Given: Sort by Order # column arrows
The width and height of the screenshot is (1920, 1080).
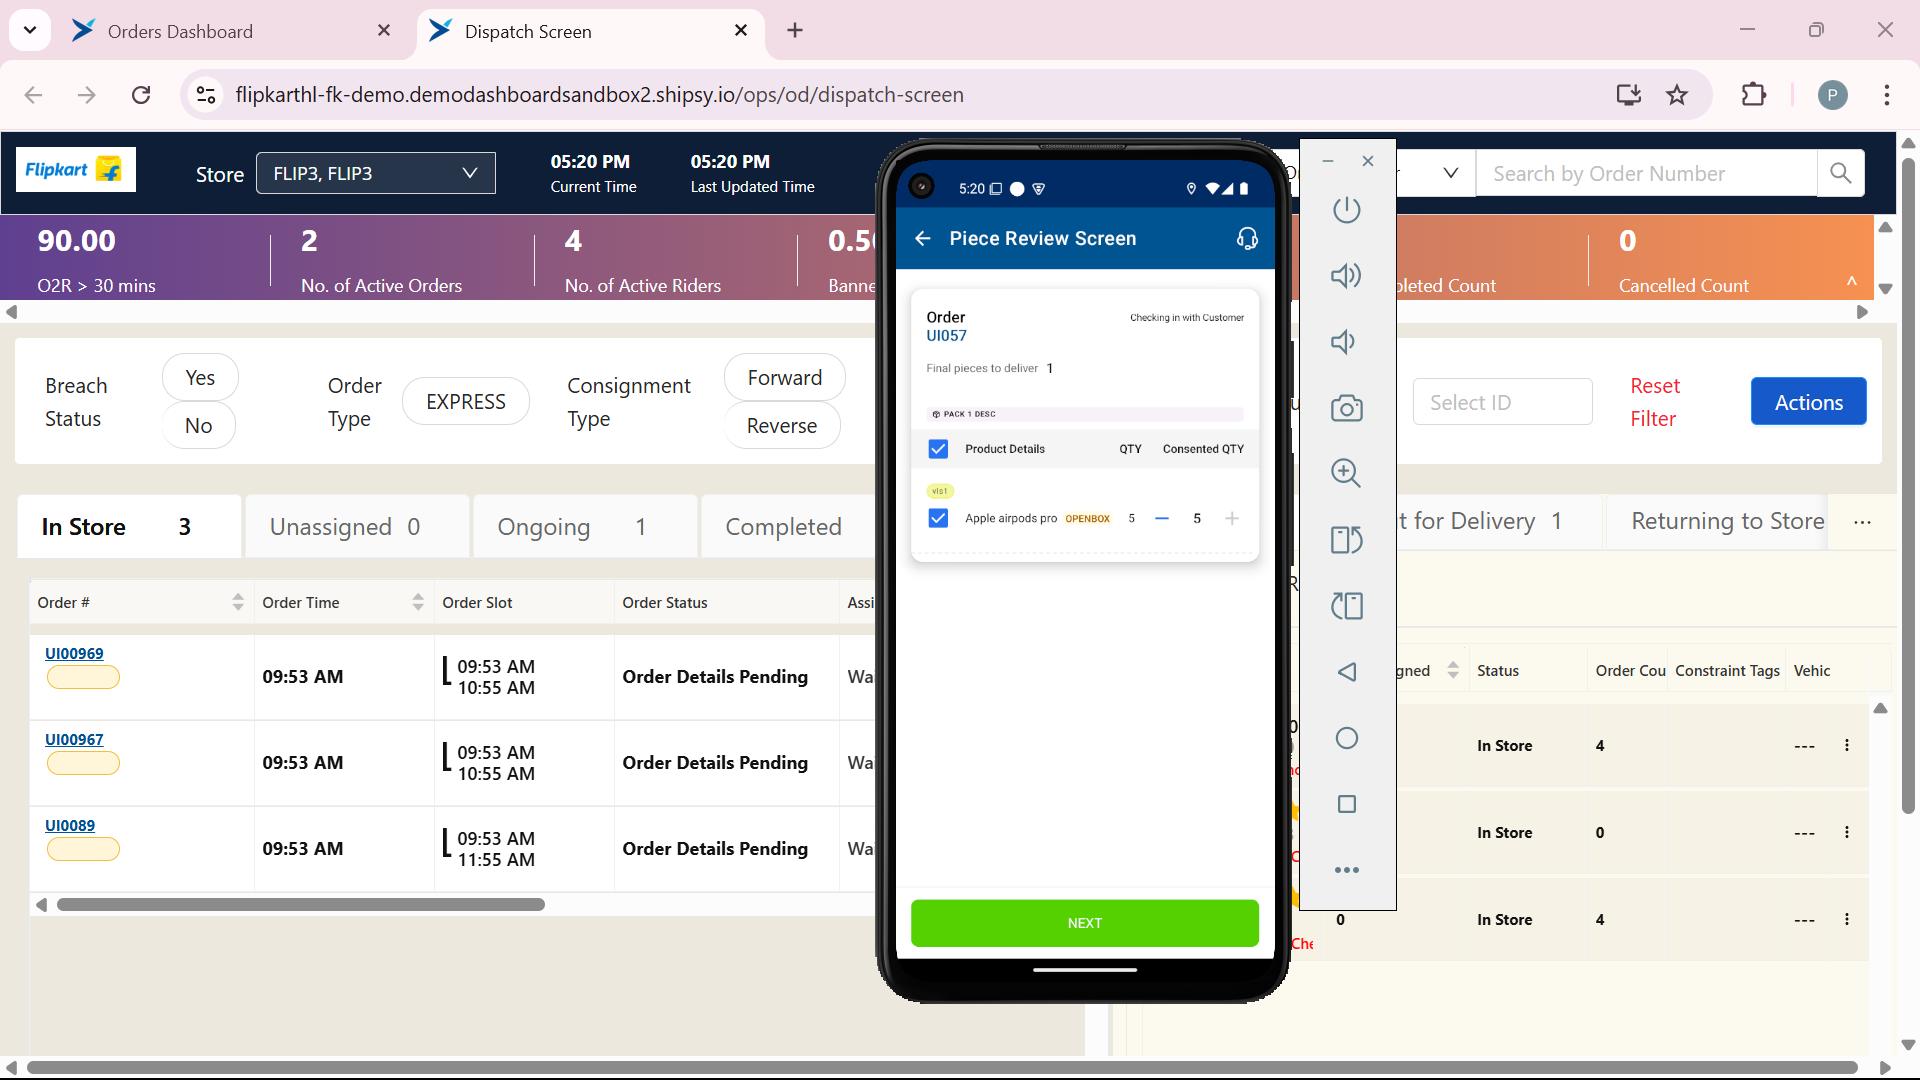Looking at the screenshot, I should pos(238,602).
